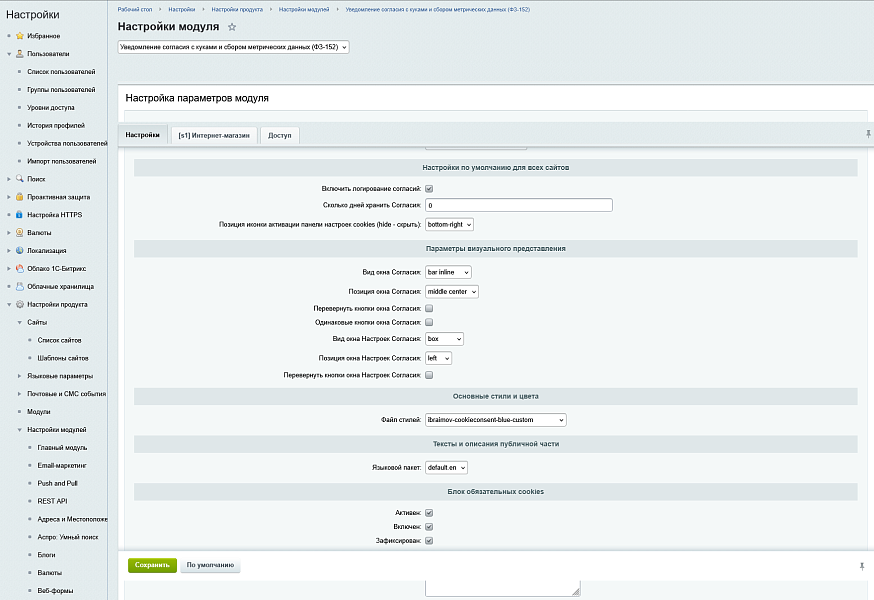The height and width of the screenshot is (600, 874).
Task: Open the Вид окна Согласия dropdown
Action: [x=448, y=272]
